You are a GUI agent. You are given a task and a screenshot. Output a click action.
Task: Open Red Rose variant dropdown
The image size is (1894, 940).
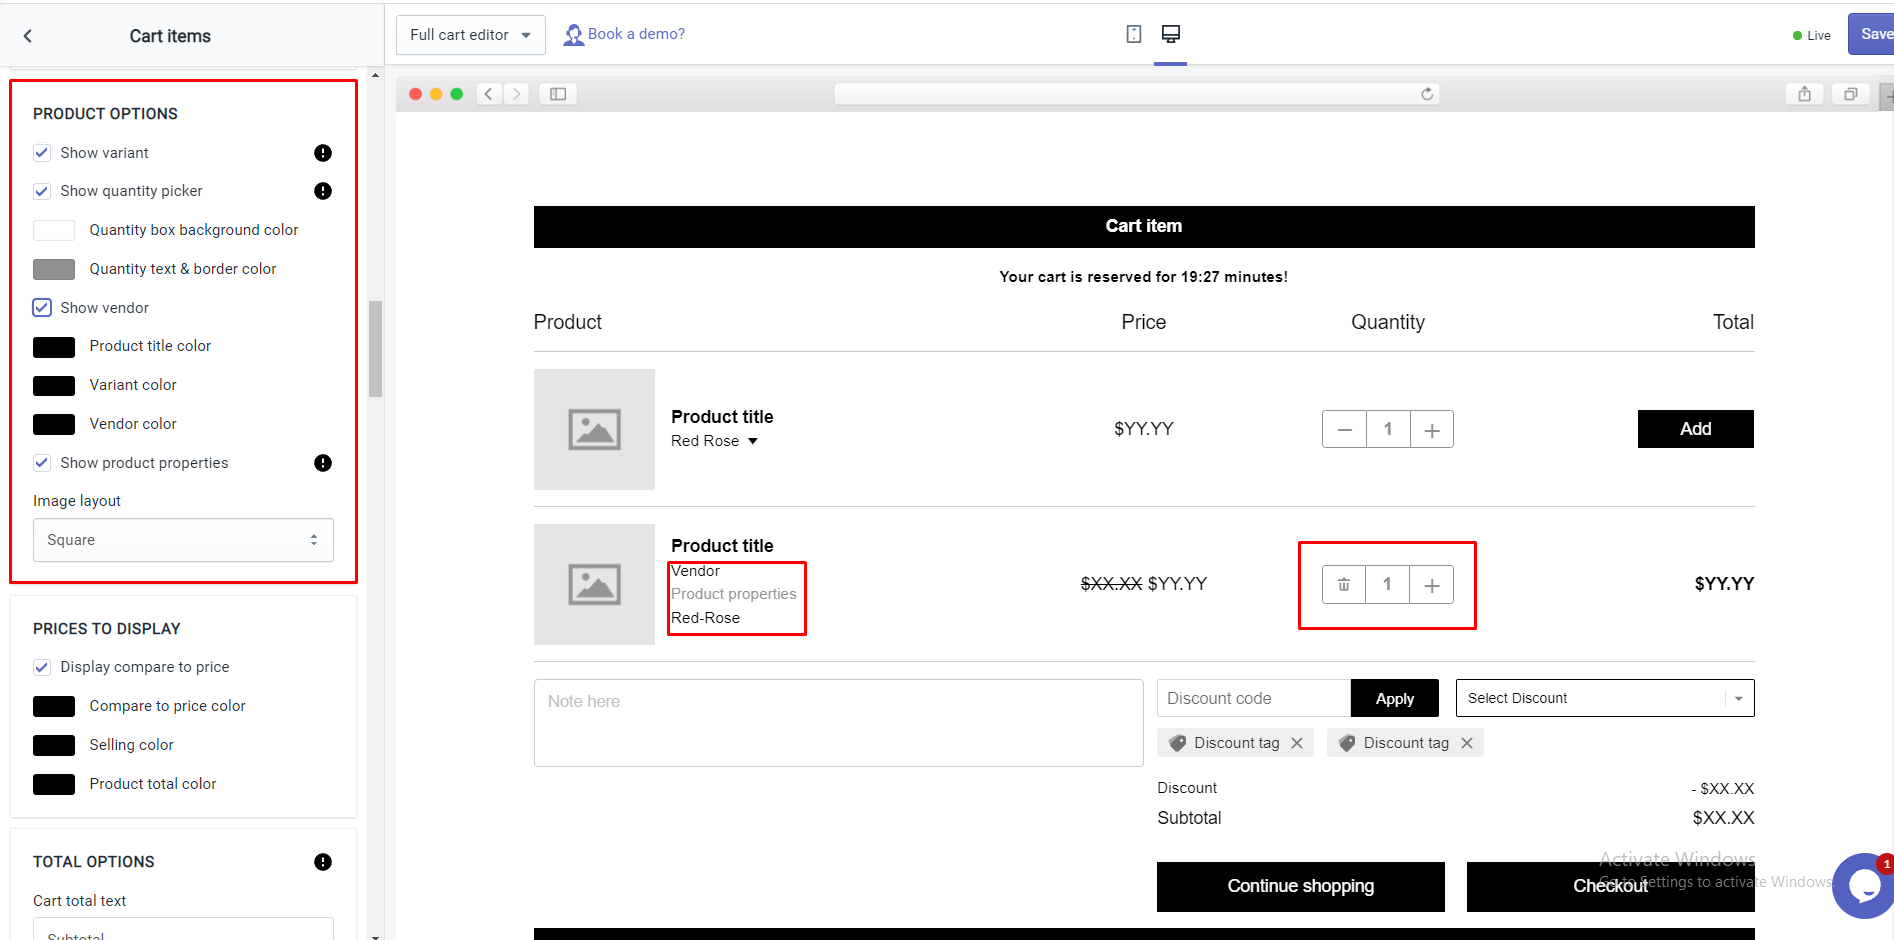pyautogui.click(x=715, y=441)
